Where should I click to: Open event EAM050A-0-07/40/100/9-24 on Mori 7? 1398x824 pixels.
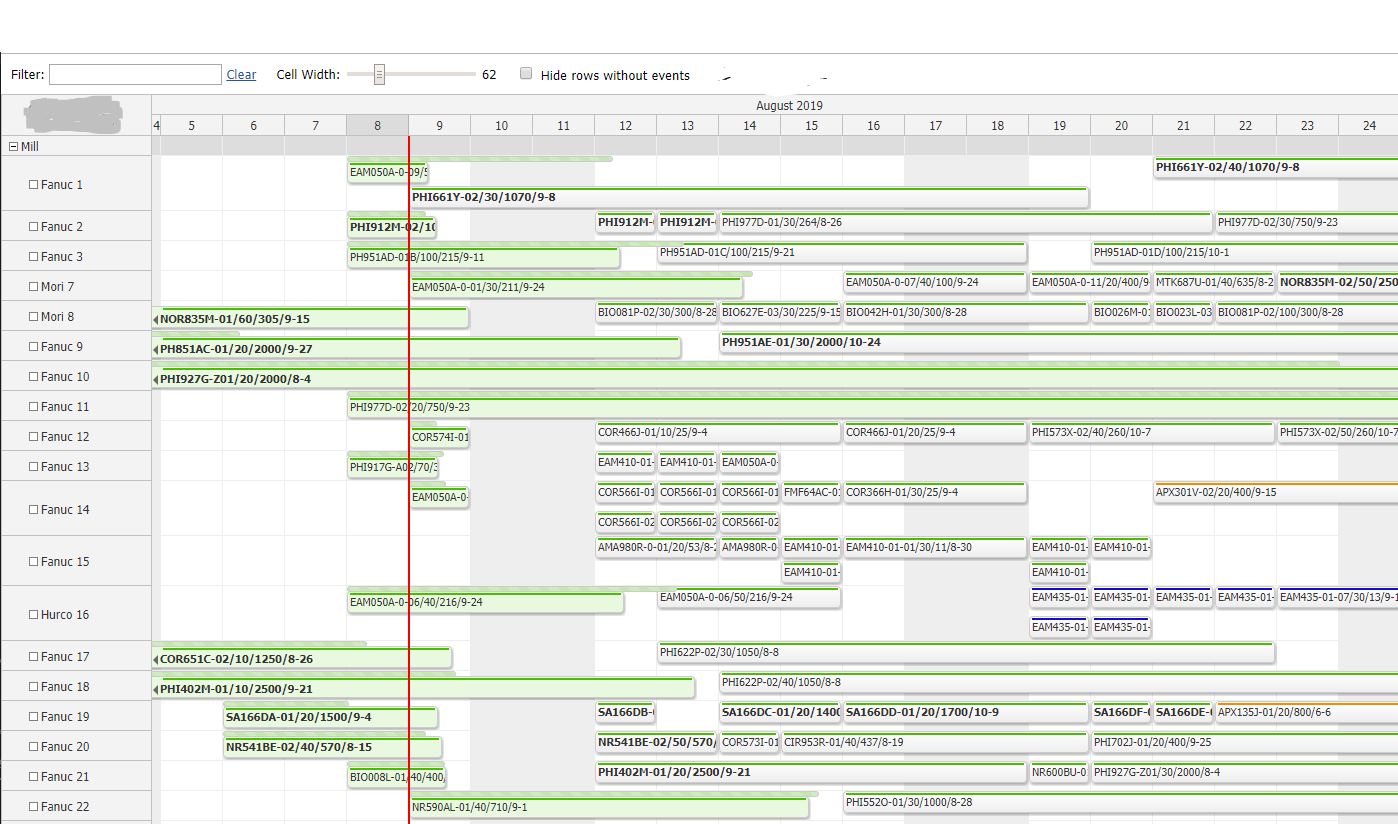[935, 283]
